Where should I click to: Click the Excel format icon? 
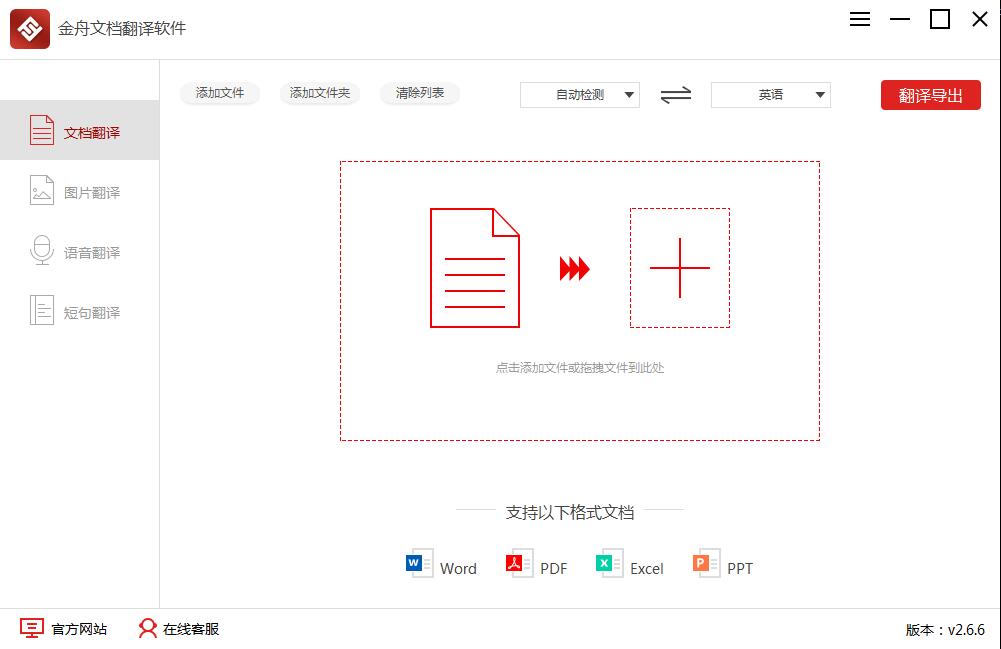606,562
